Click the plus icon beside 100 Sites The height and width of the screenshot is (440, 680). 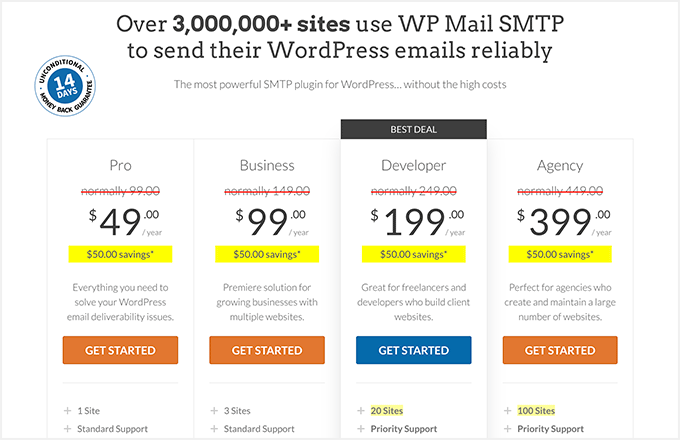[x=508, y=410]
